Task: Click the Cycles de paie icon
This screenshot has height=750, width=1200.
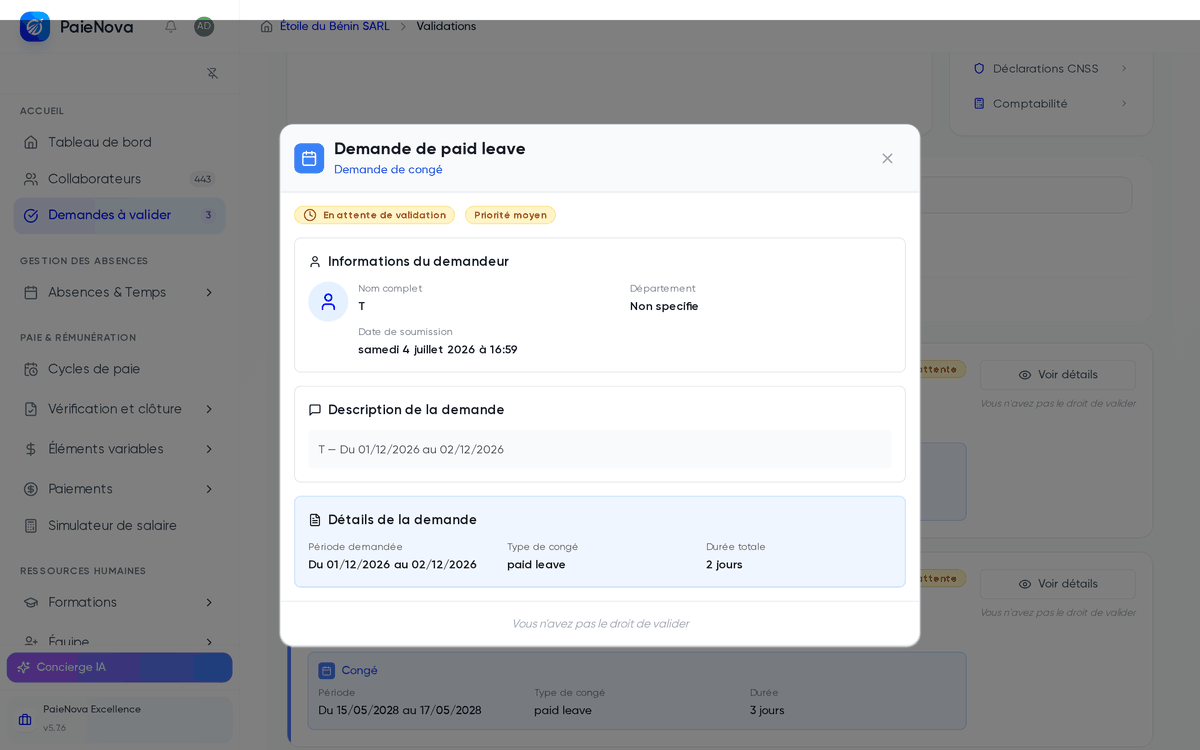Action: [x=31, y=369]
